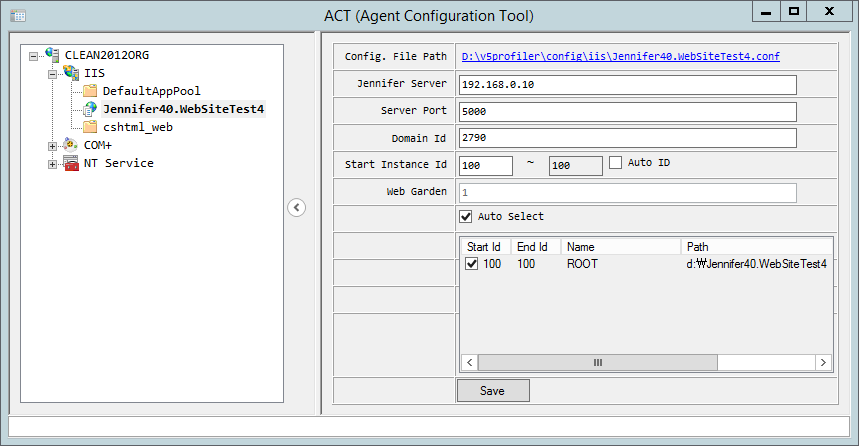Click the Save button
The image size is (859, 446).
[x=493, y=391]
